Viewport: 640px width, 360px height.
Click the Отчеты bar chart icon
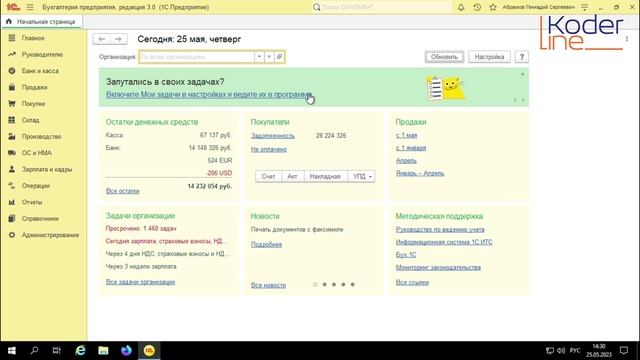point(12,202)
